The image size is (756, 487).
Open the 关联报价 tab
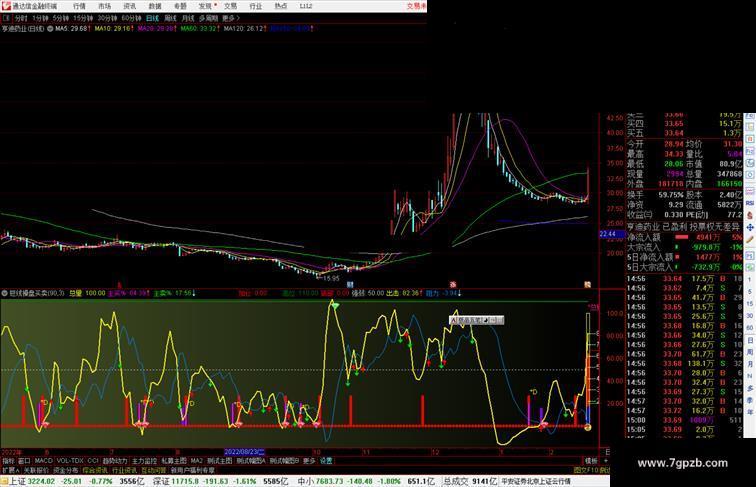(36, 470)
